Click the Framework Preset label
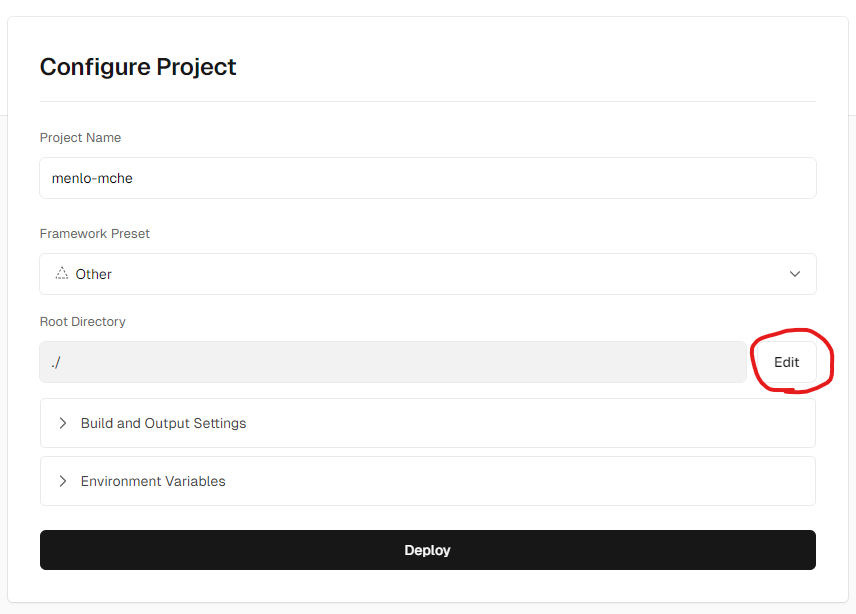 pyautogui.click(x=94, y=233)
